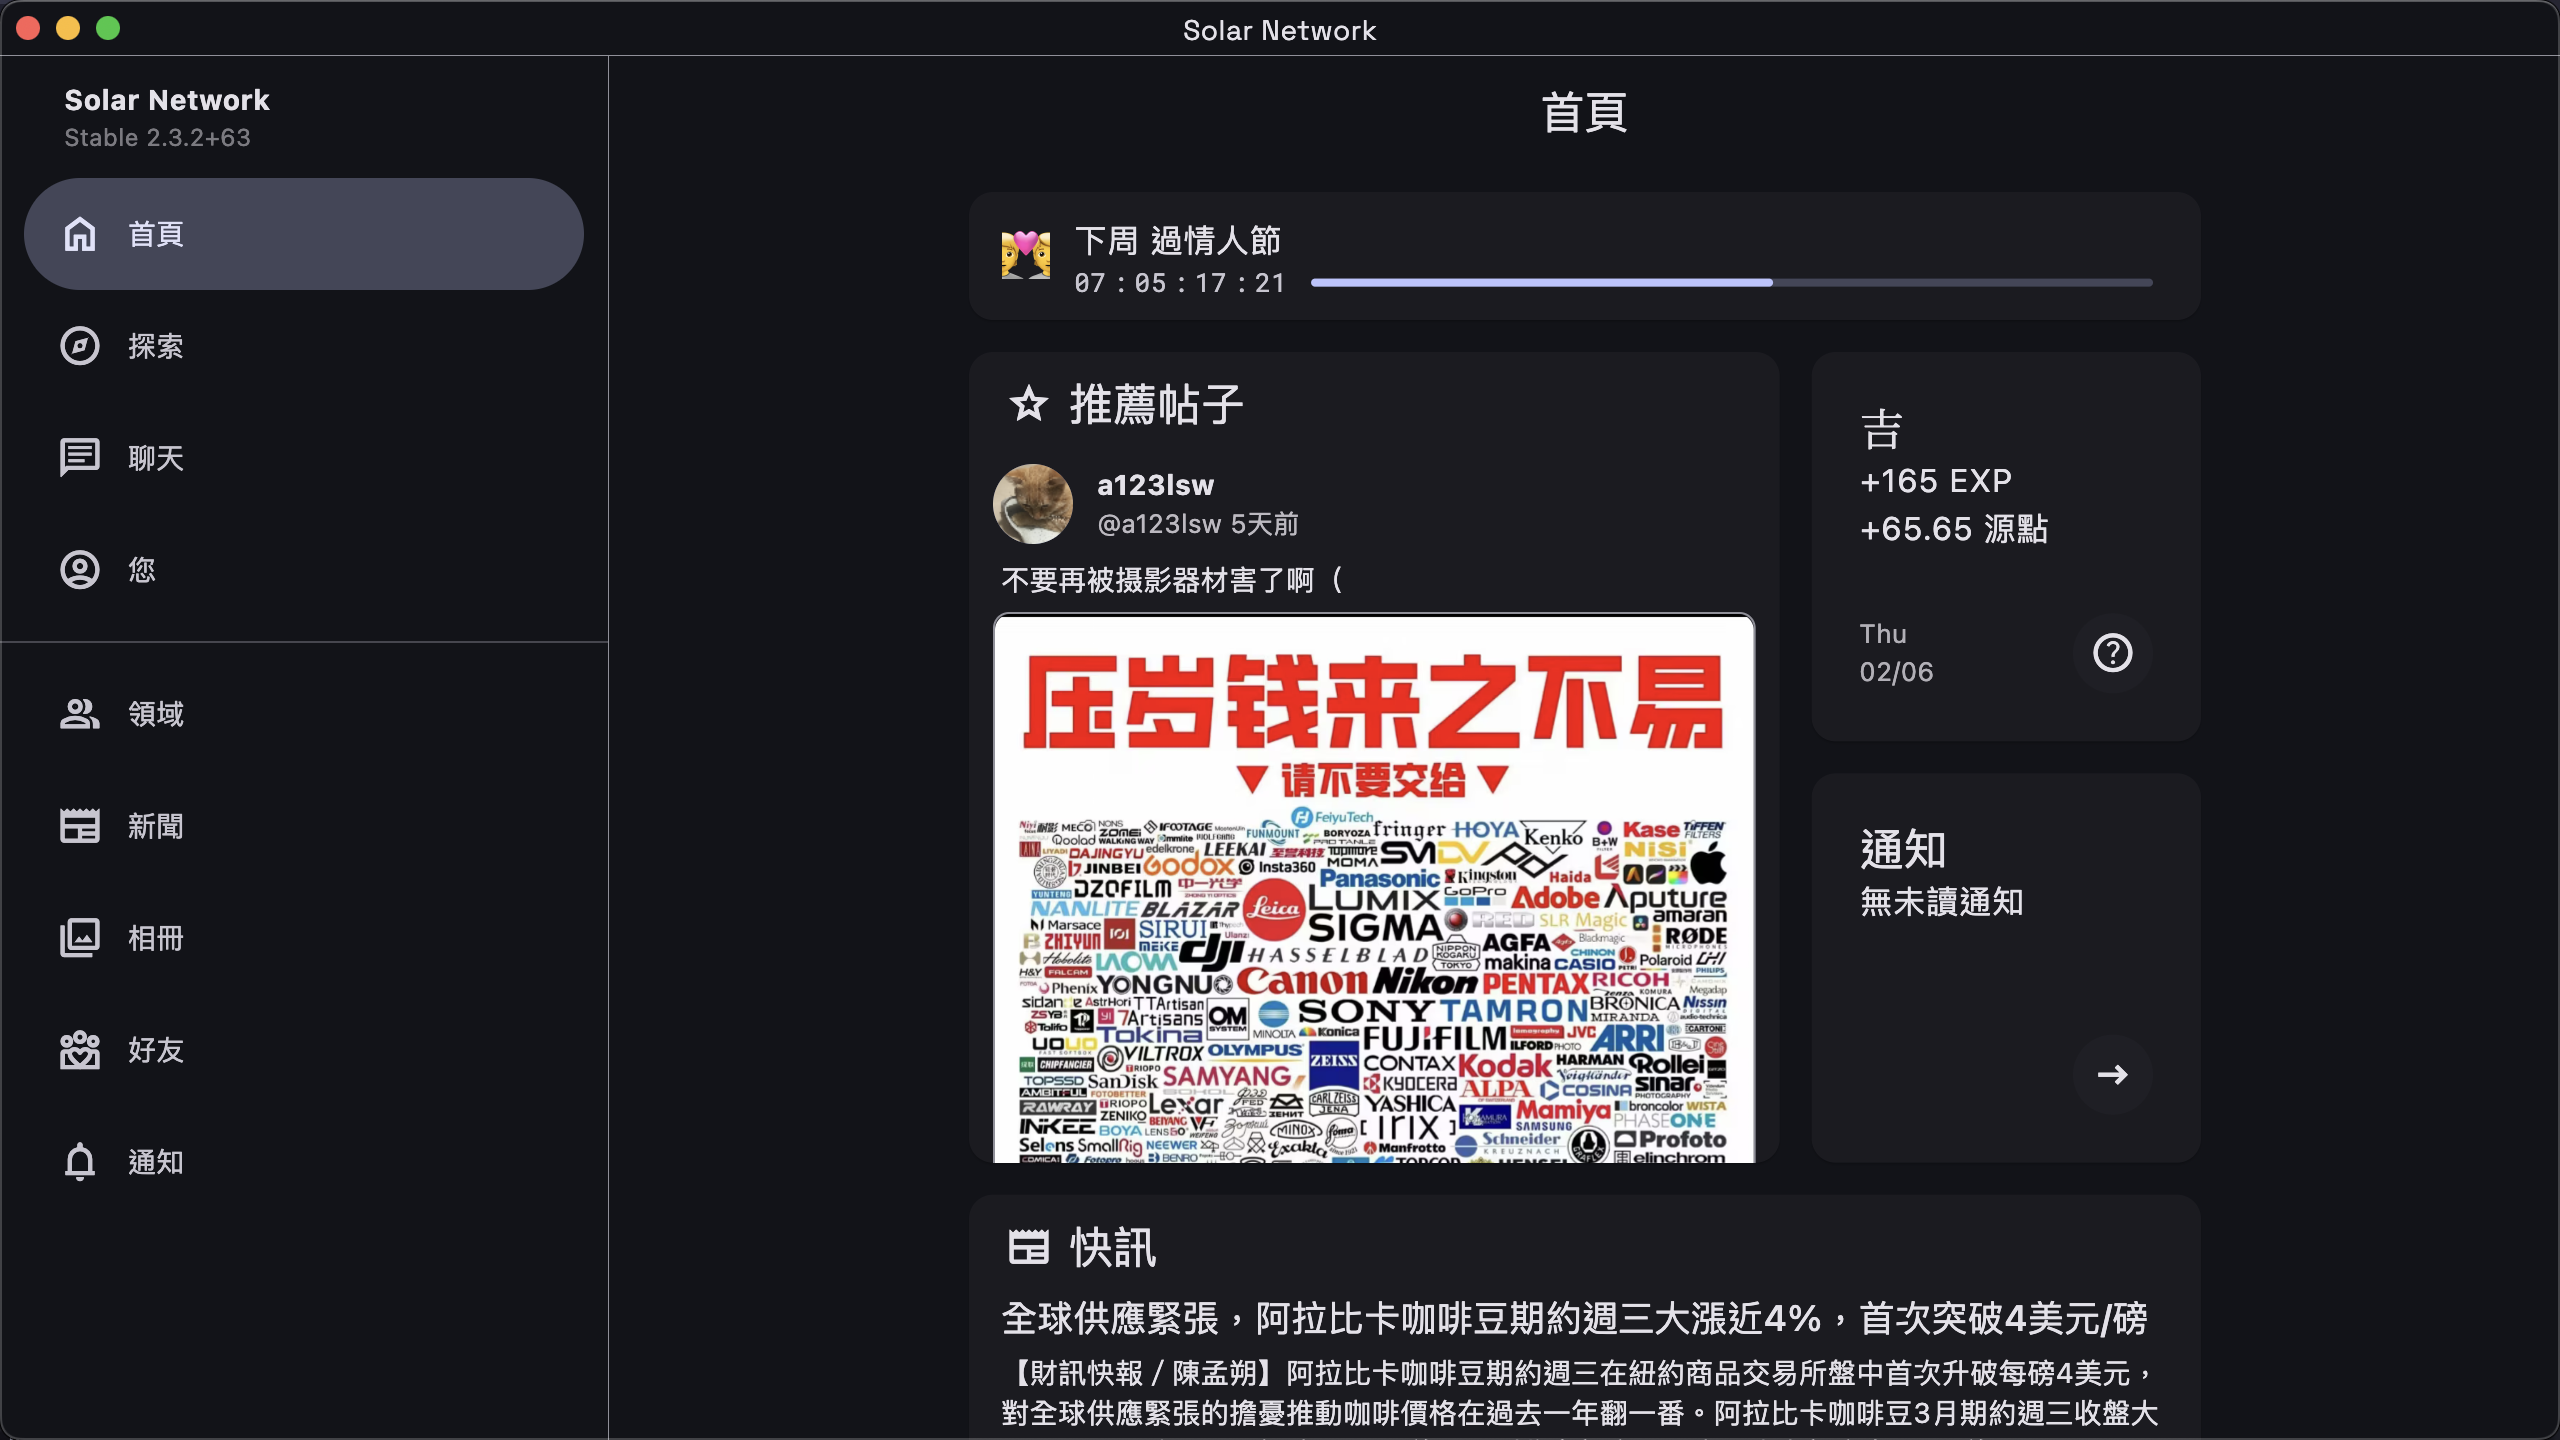Click the 無未讀通知 status text

(1942, 902)
